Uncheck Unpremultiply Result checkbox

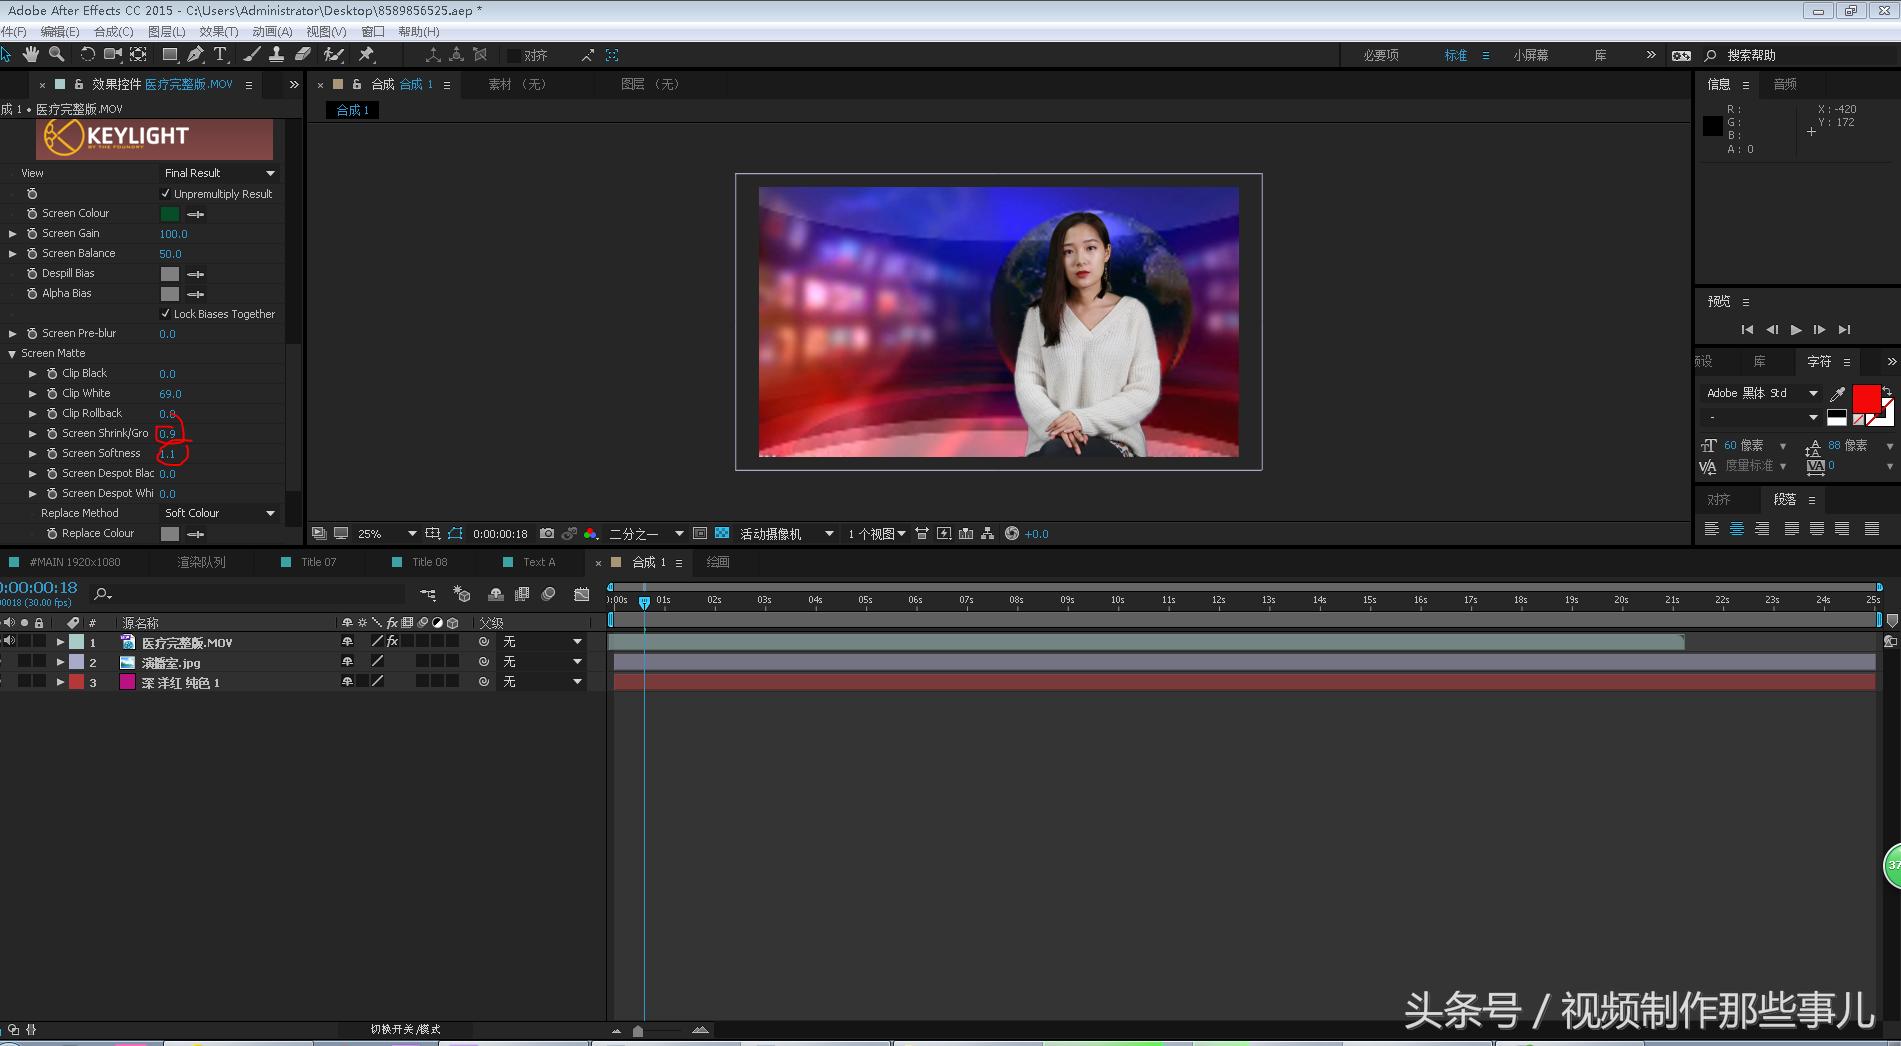166,194
